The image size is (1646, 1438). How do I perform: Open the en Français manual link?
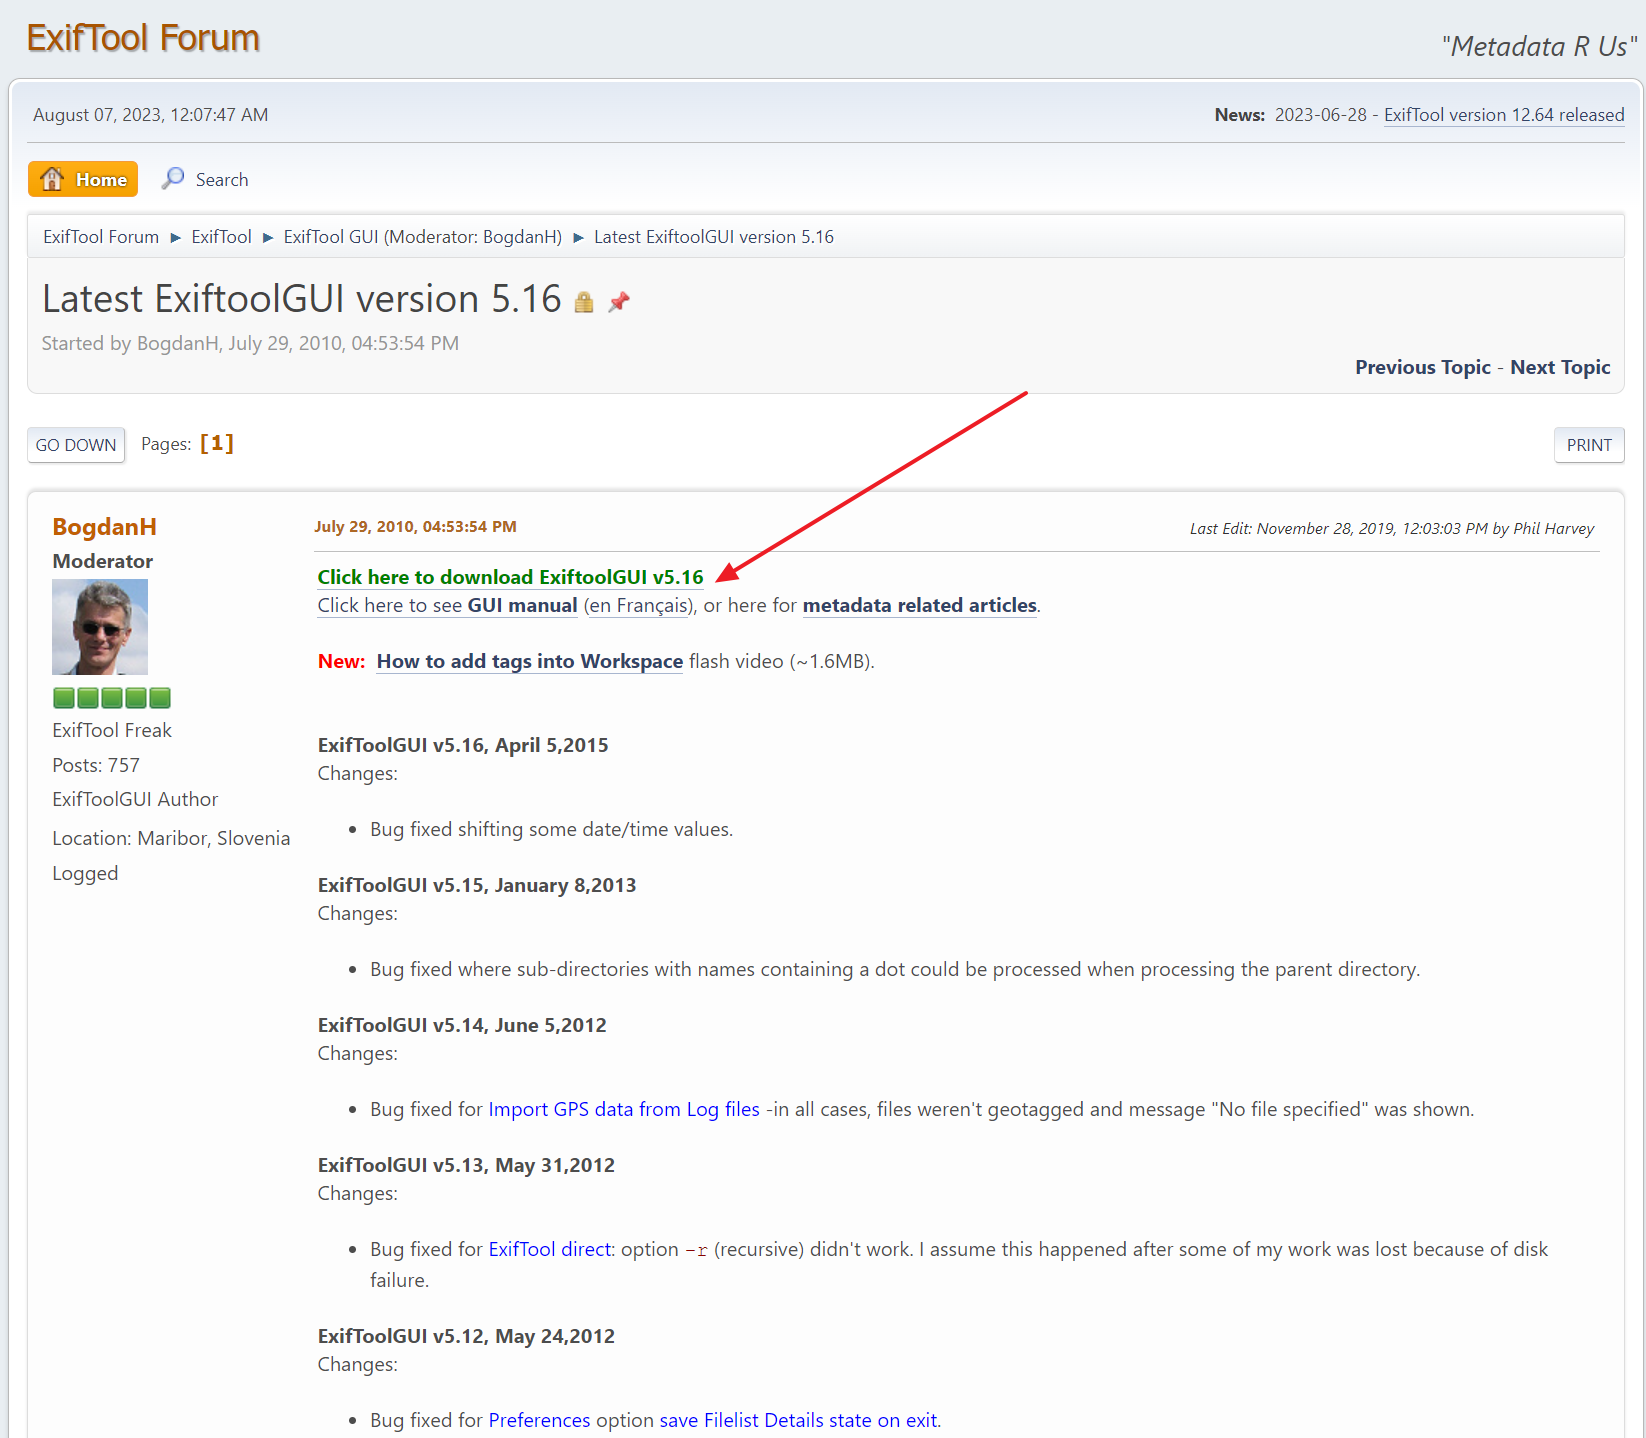(638, 605)
